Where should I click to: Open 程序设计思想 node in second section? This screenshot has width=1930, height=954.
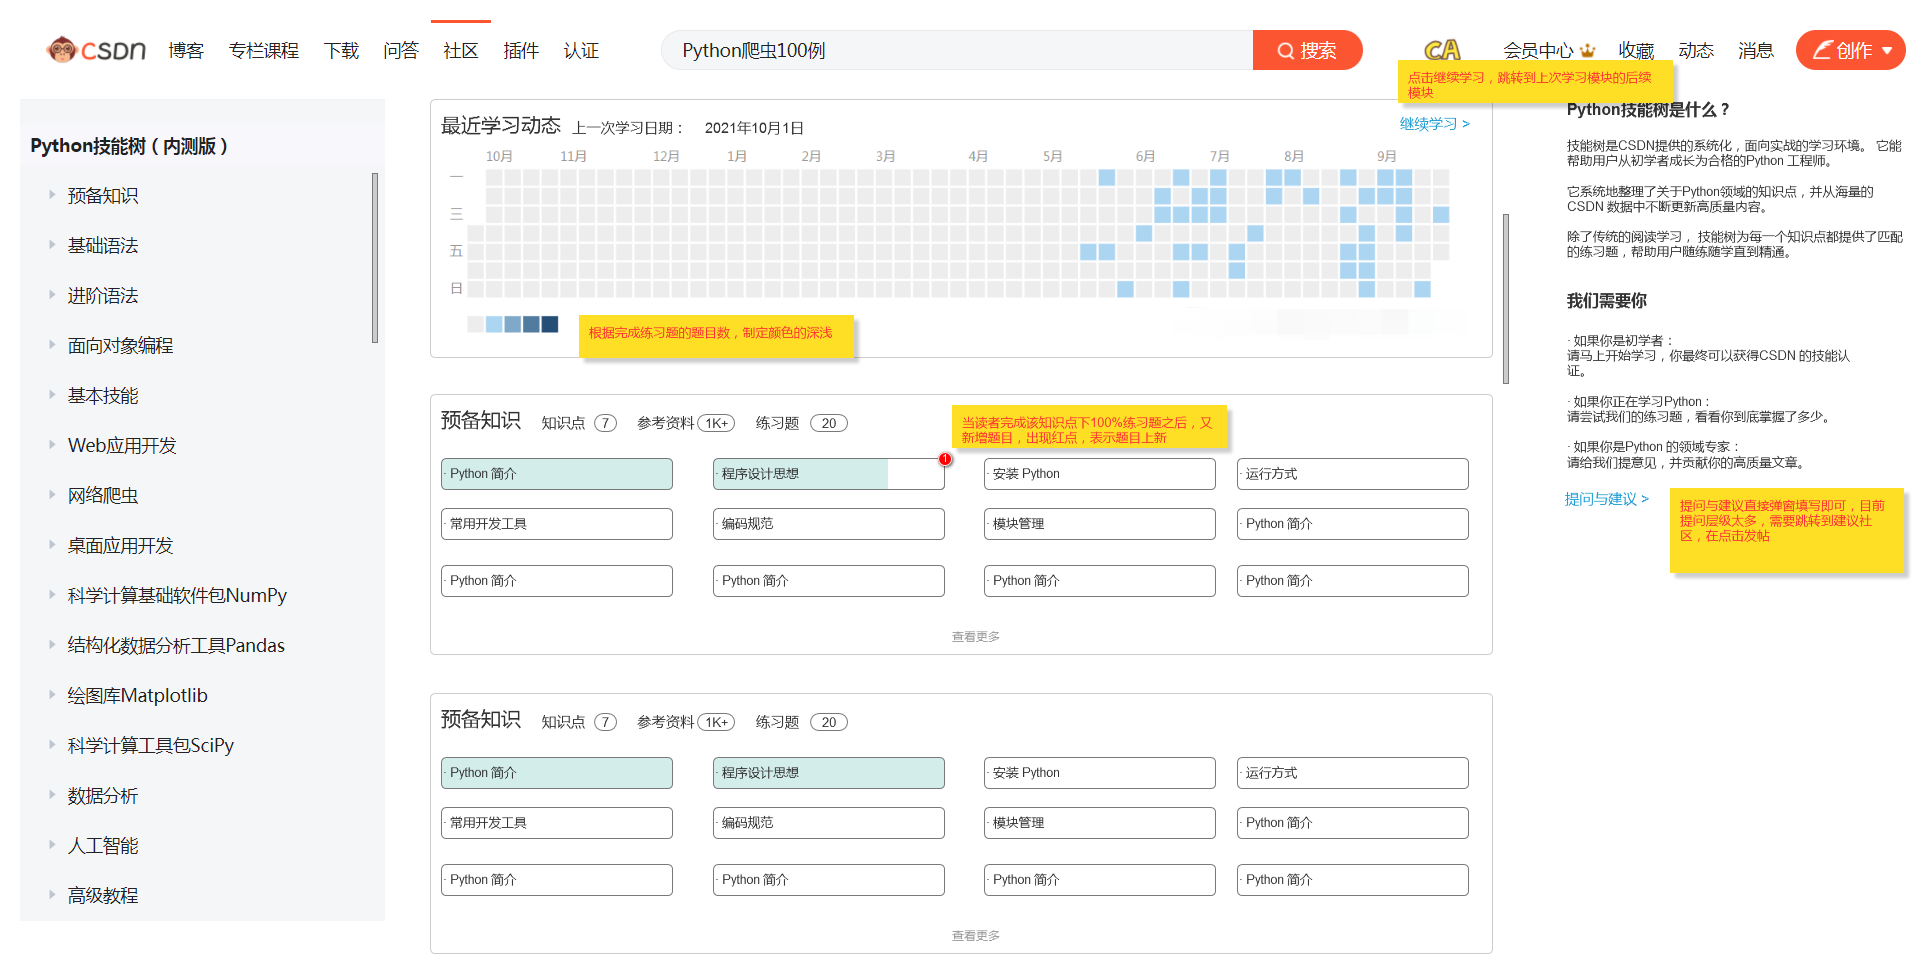[829, 773]
